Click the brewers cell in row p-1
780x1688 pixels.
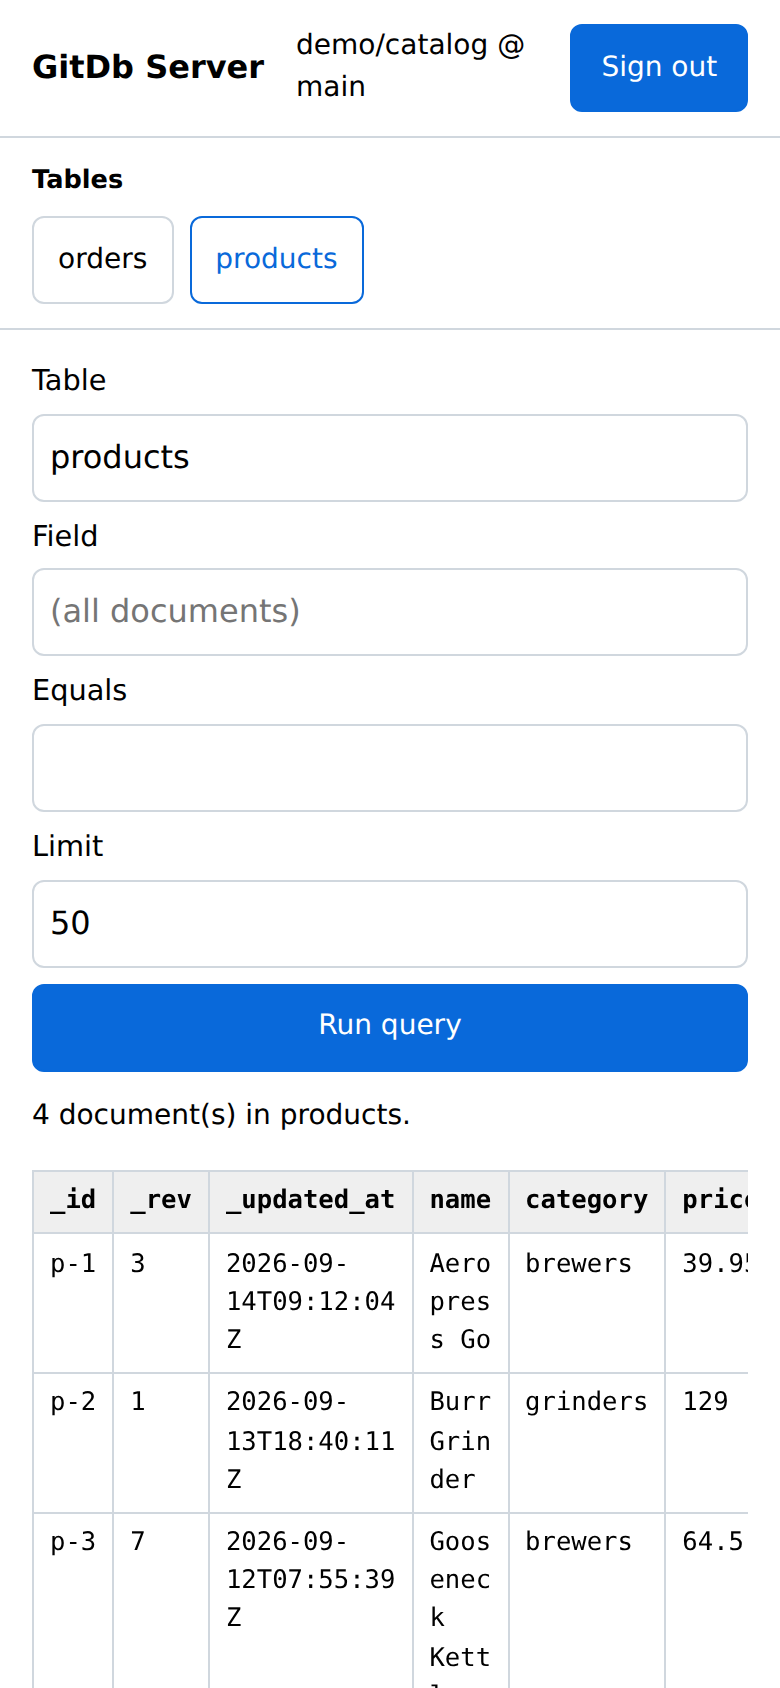coord(587,1303)
